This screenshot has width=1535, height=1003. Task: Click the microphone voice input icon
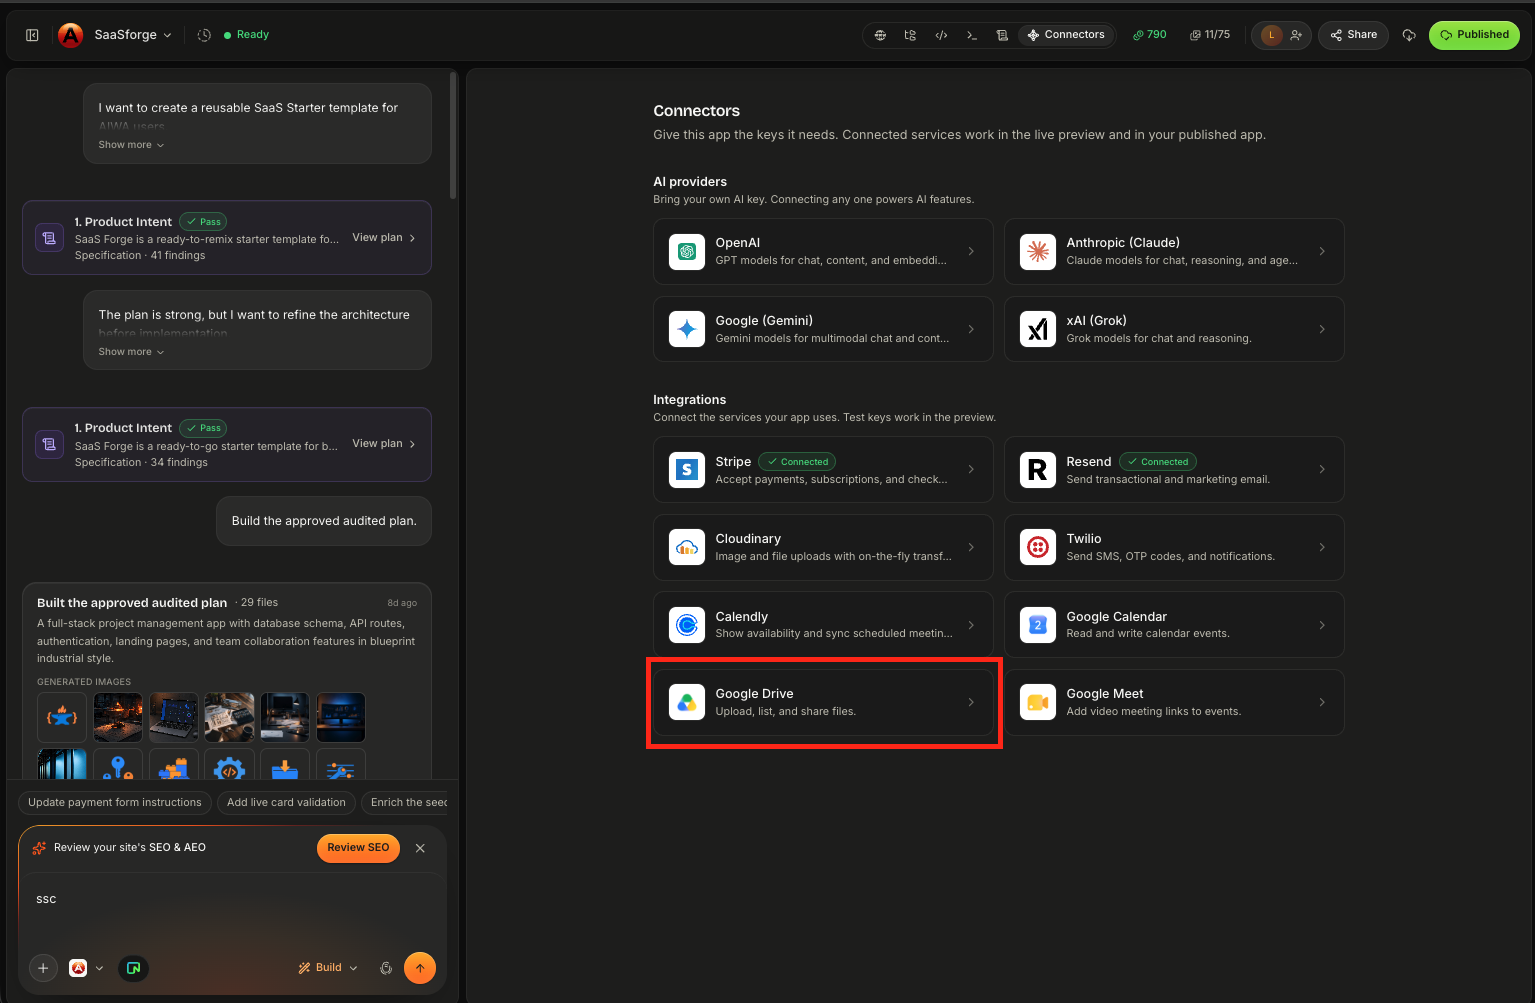386,968
